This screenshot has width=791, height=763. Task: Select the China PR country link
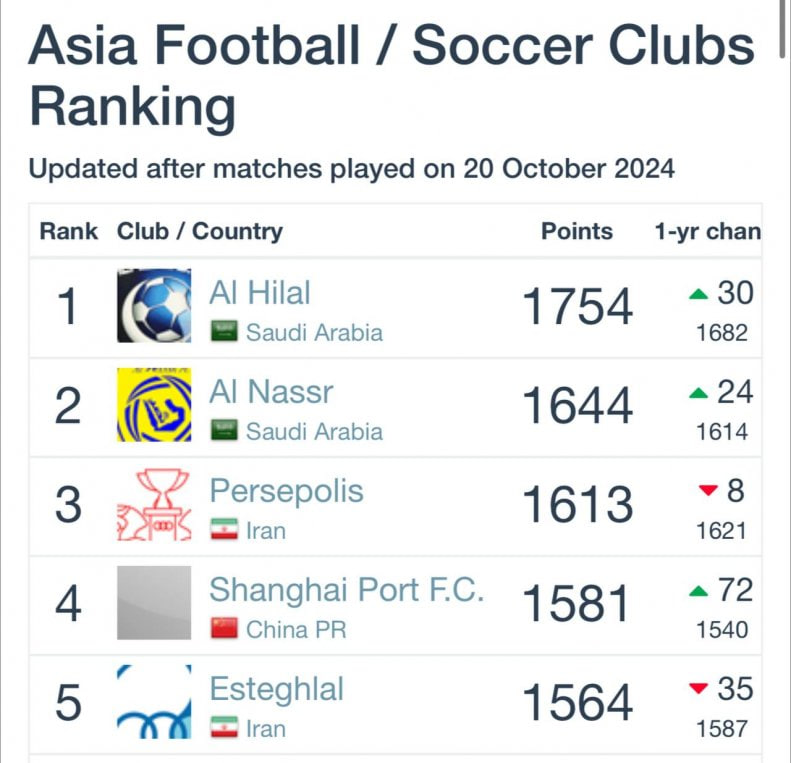pos(296,630)
